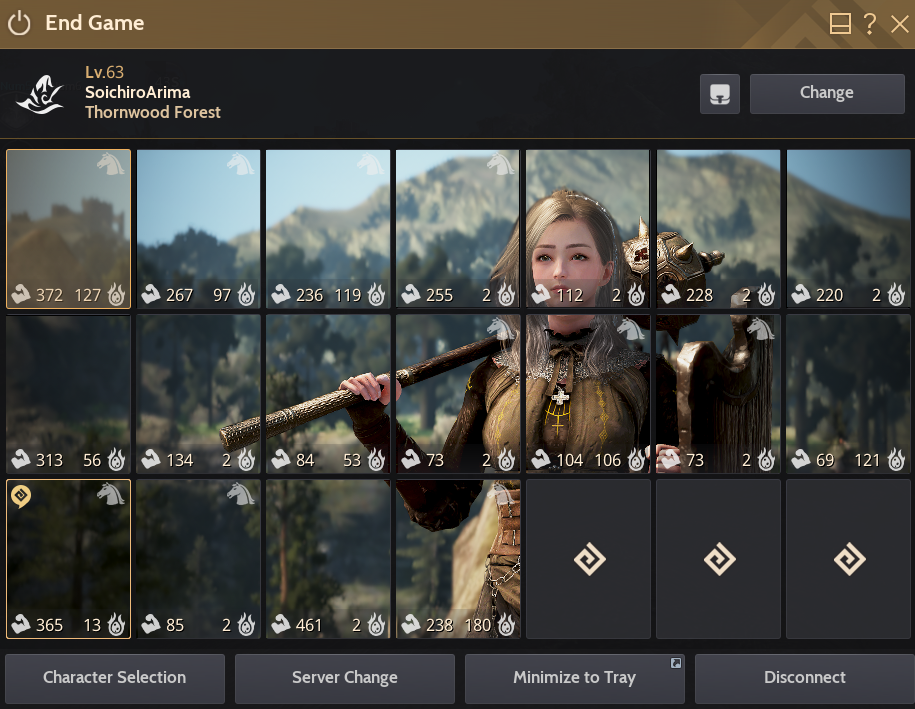Click the energy flame icon next to 127

point(116,294)
